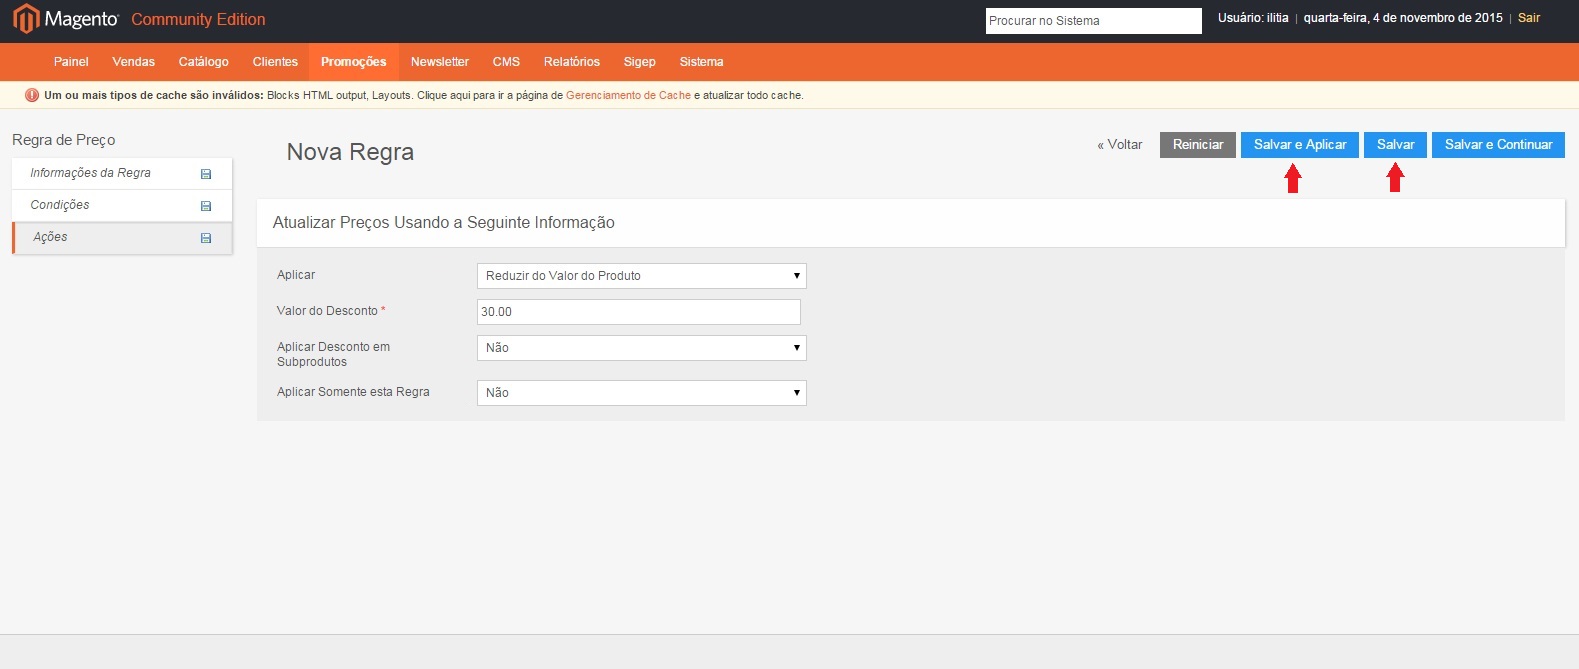Click the Nova Regra heading
The width and height of the screenshot is (1579, 669).
pos(350,152)
